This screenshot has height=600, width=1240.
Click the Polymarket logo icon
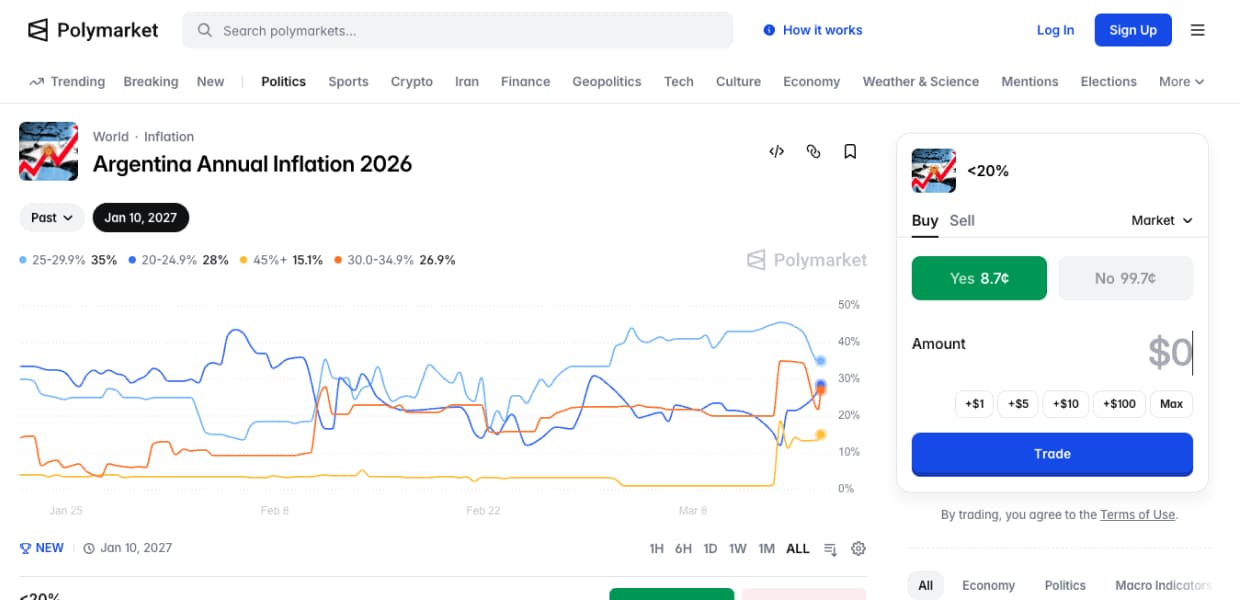coord(38,30)
